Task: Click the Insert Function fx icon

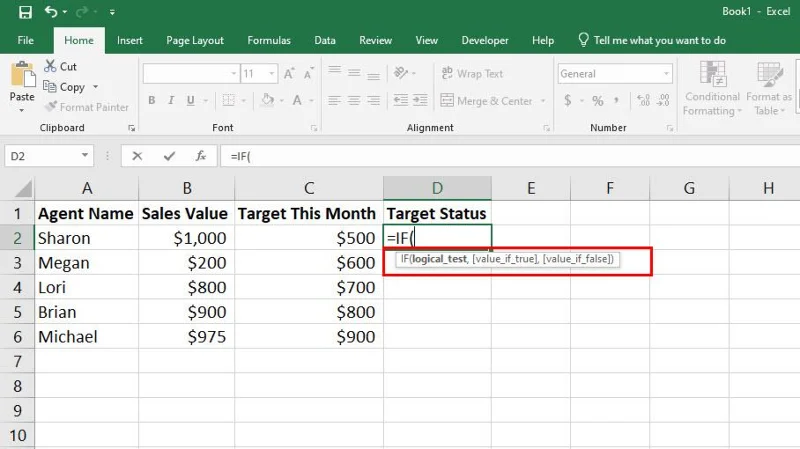Action: click(x=201, y=156)
